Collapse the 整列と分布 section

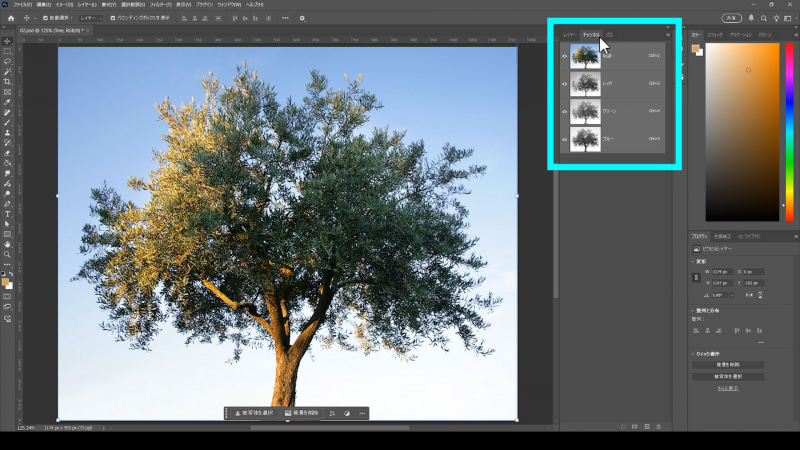[x=693, y=310]
